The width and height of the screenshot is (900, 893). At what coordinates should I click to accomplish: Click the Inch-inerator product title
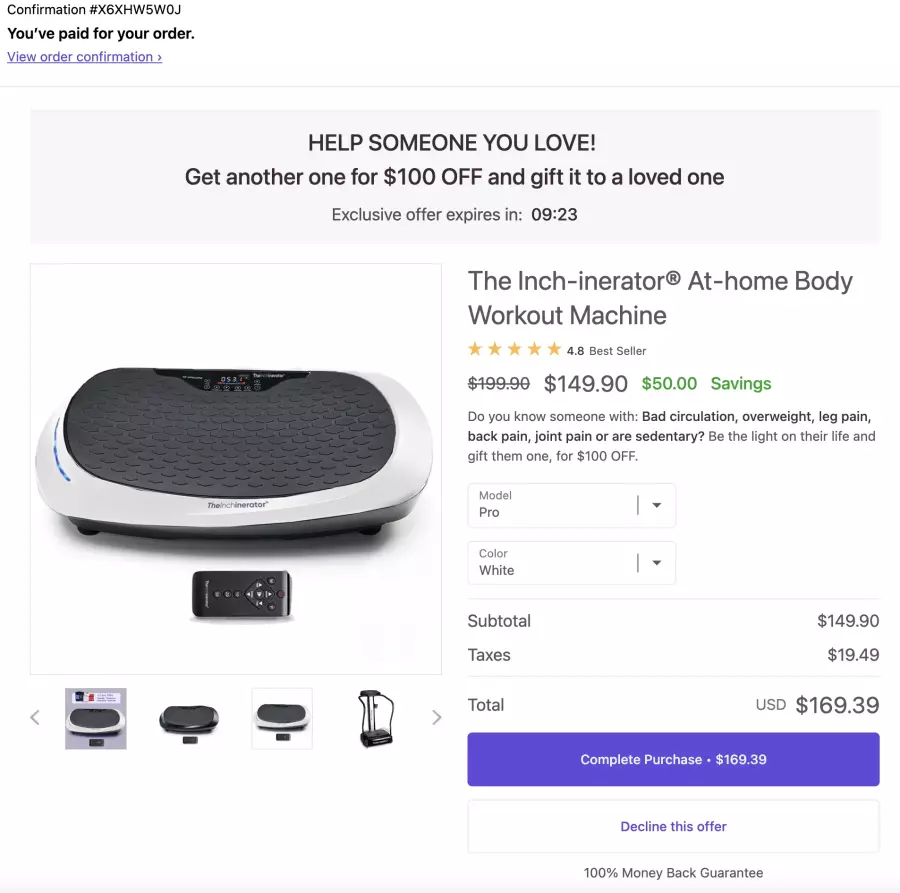click(x=660, y=298)
